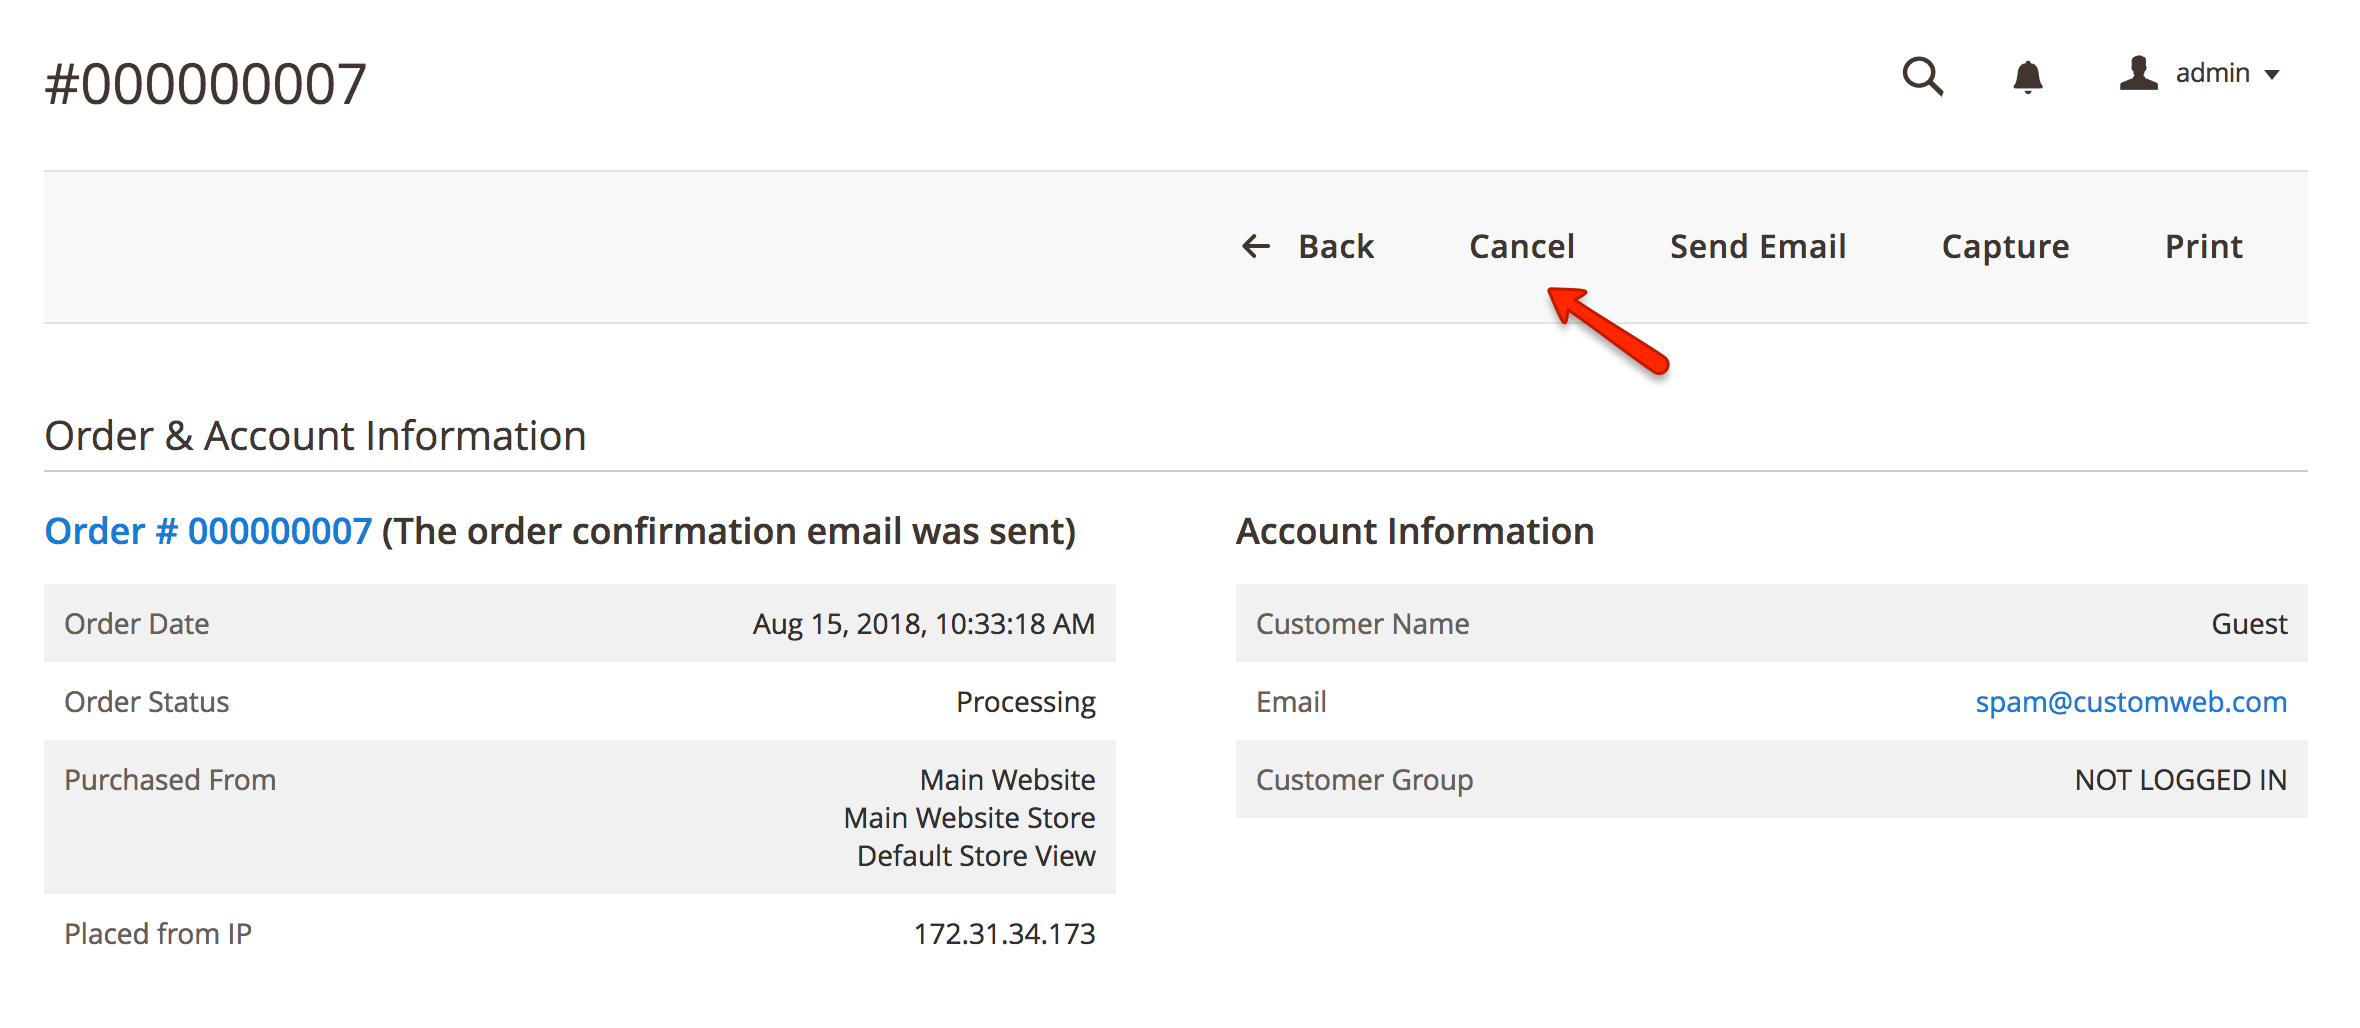Go Back to the orders list

tap(1336, 246)
